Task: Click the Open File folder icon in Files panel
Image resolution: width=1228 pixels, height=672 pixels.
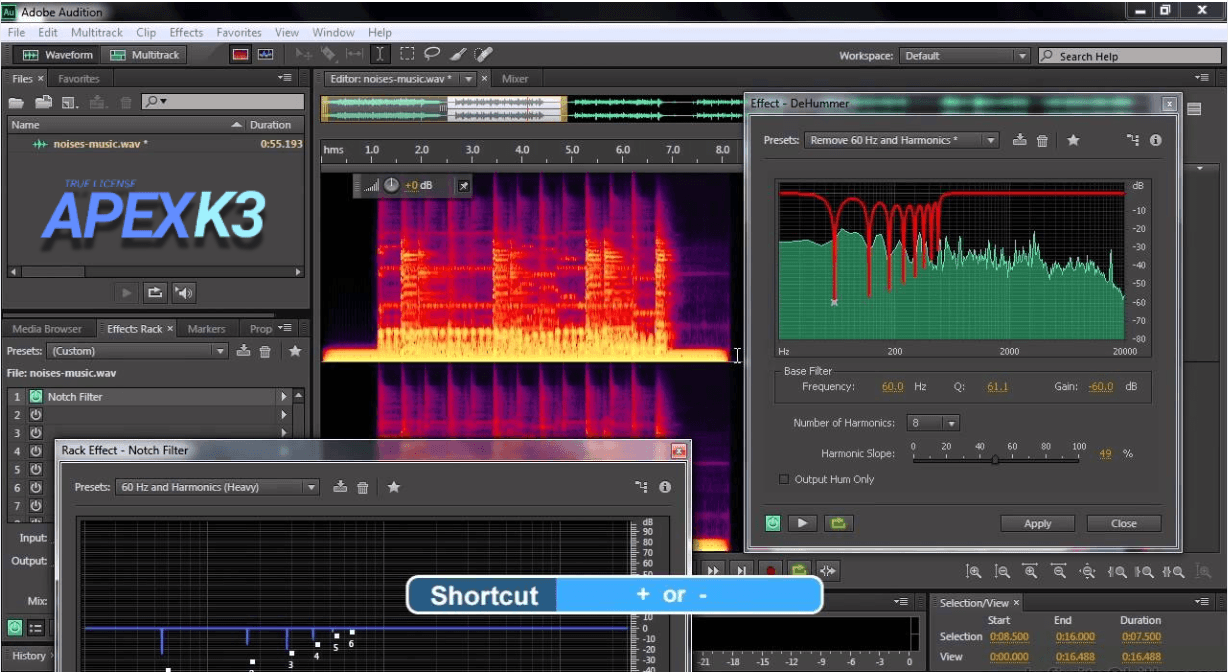Action: click(17, 102)
